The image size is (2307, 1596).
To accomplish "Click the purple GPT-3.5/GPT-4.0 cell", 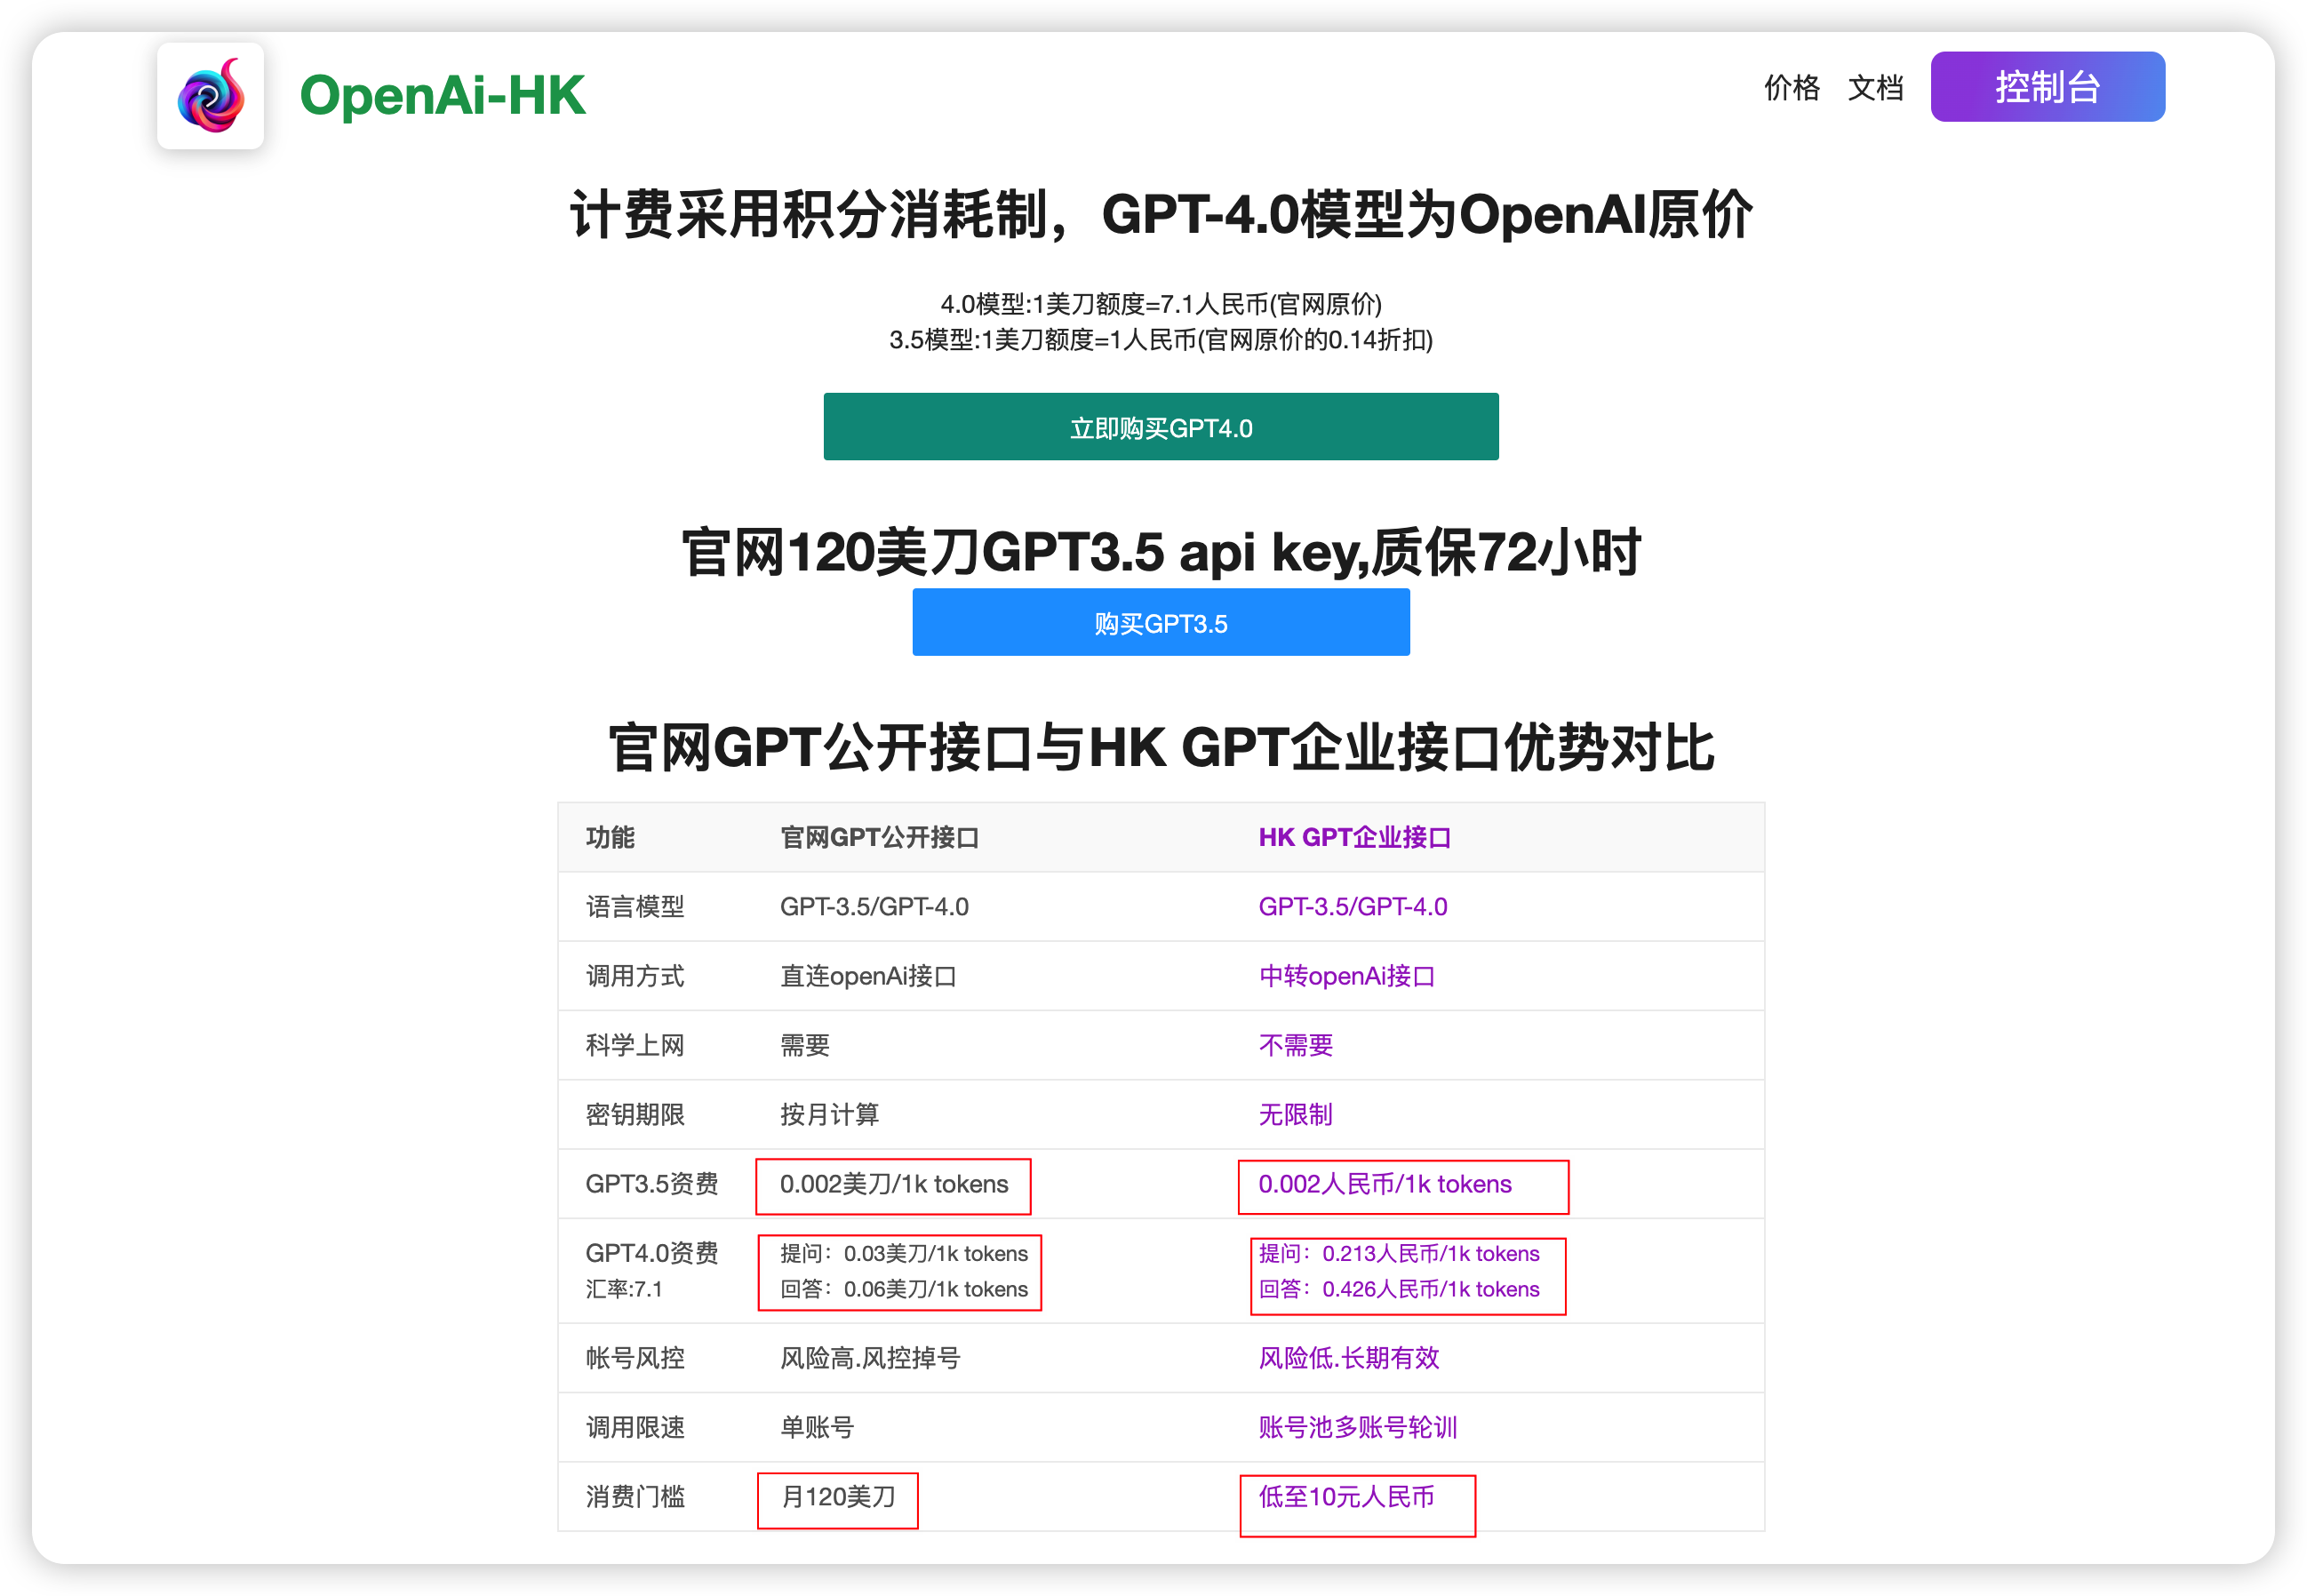I will point(1352,906).
